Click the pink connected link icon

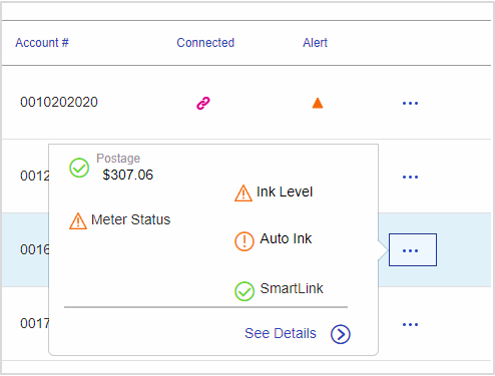click(x=203, y=103)
